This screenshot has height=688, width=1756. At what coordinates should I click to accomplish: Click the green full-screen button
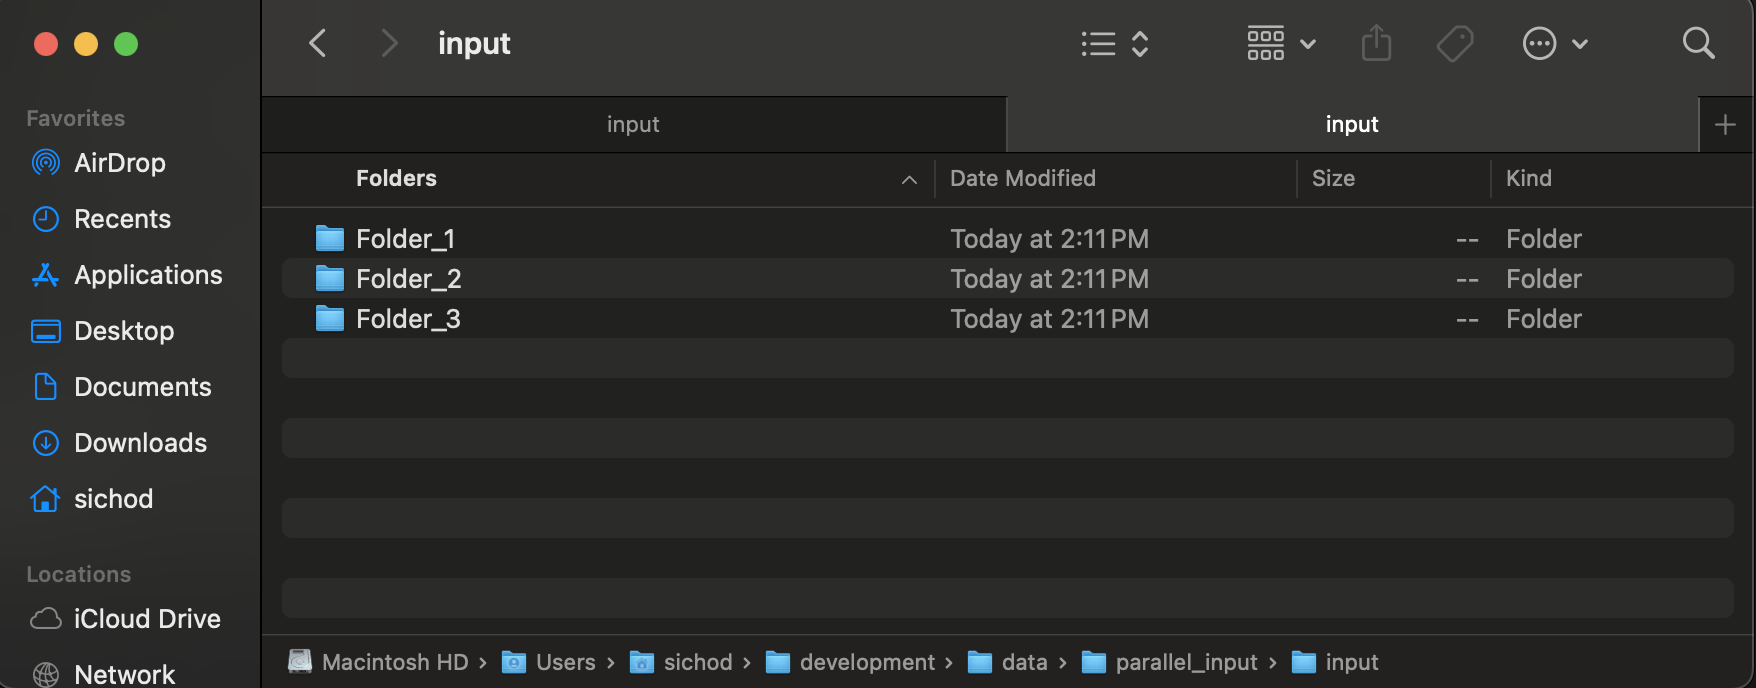126,44
